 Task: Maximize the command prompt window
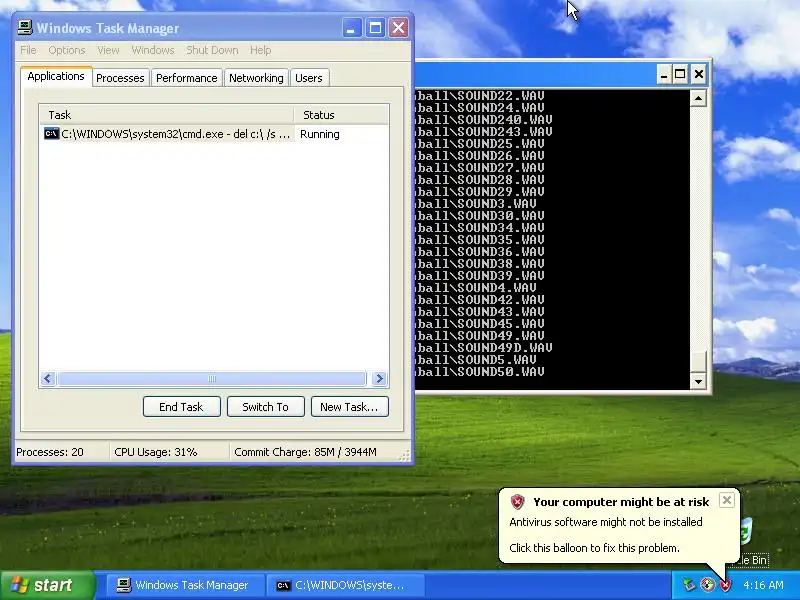coord(680,74)
